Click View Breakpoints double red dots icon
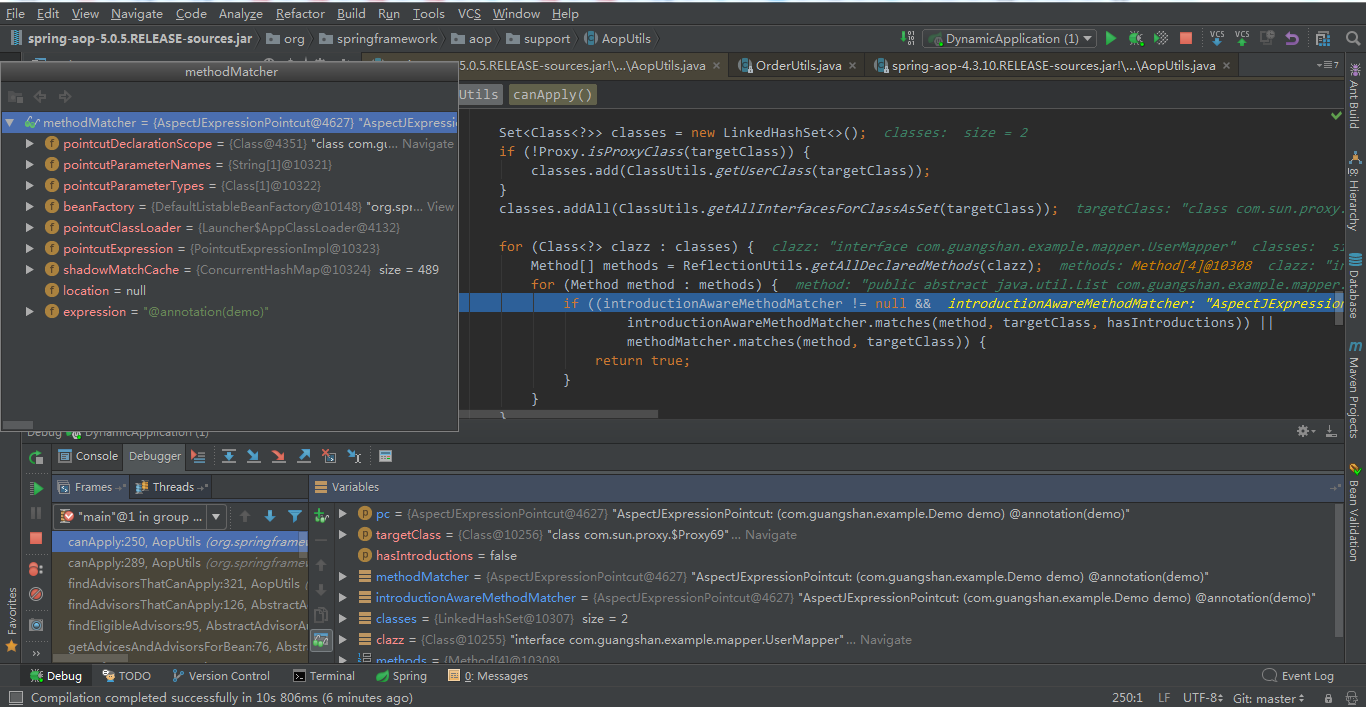 tap(37, 569)
